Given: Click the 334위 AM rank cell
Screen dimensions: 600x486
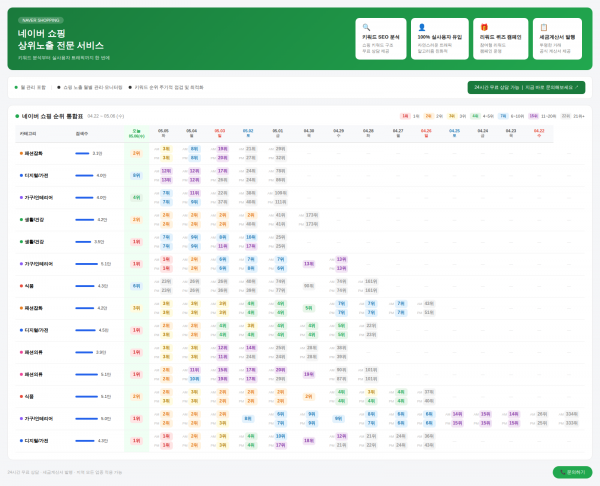Looking at the screenshot, I should pyautogui.click(x=572, y=414).
